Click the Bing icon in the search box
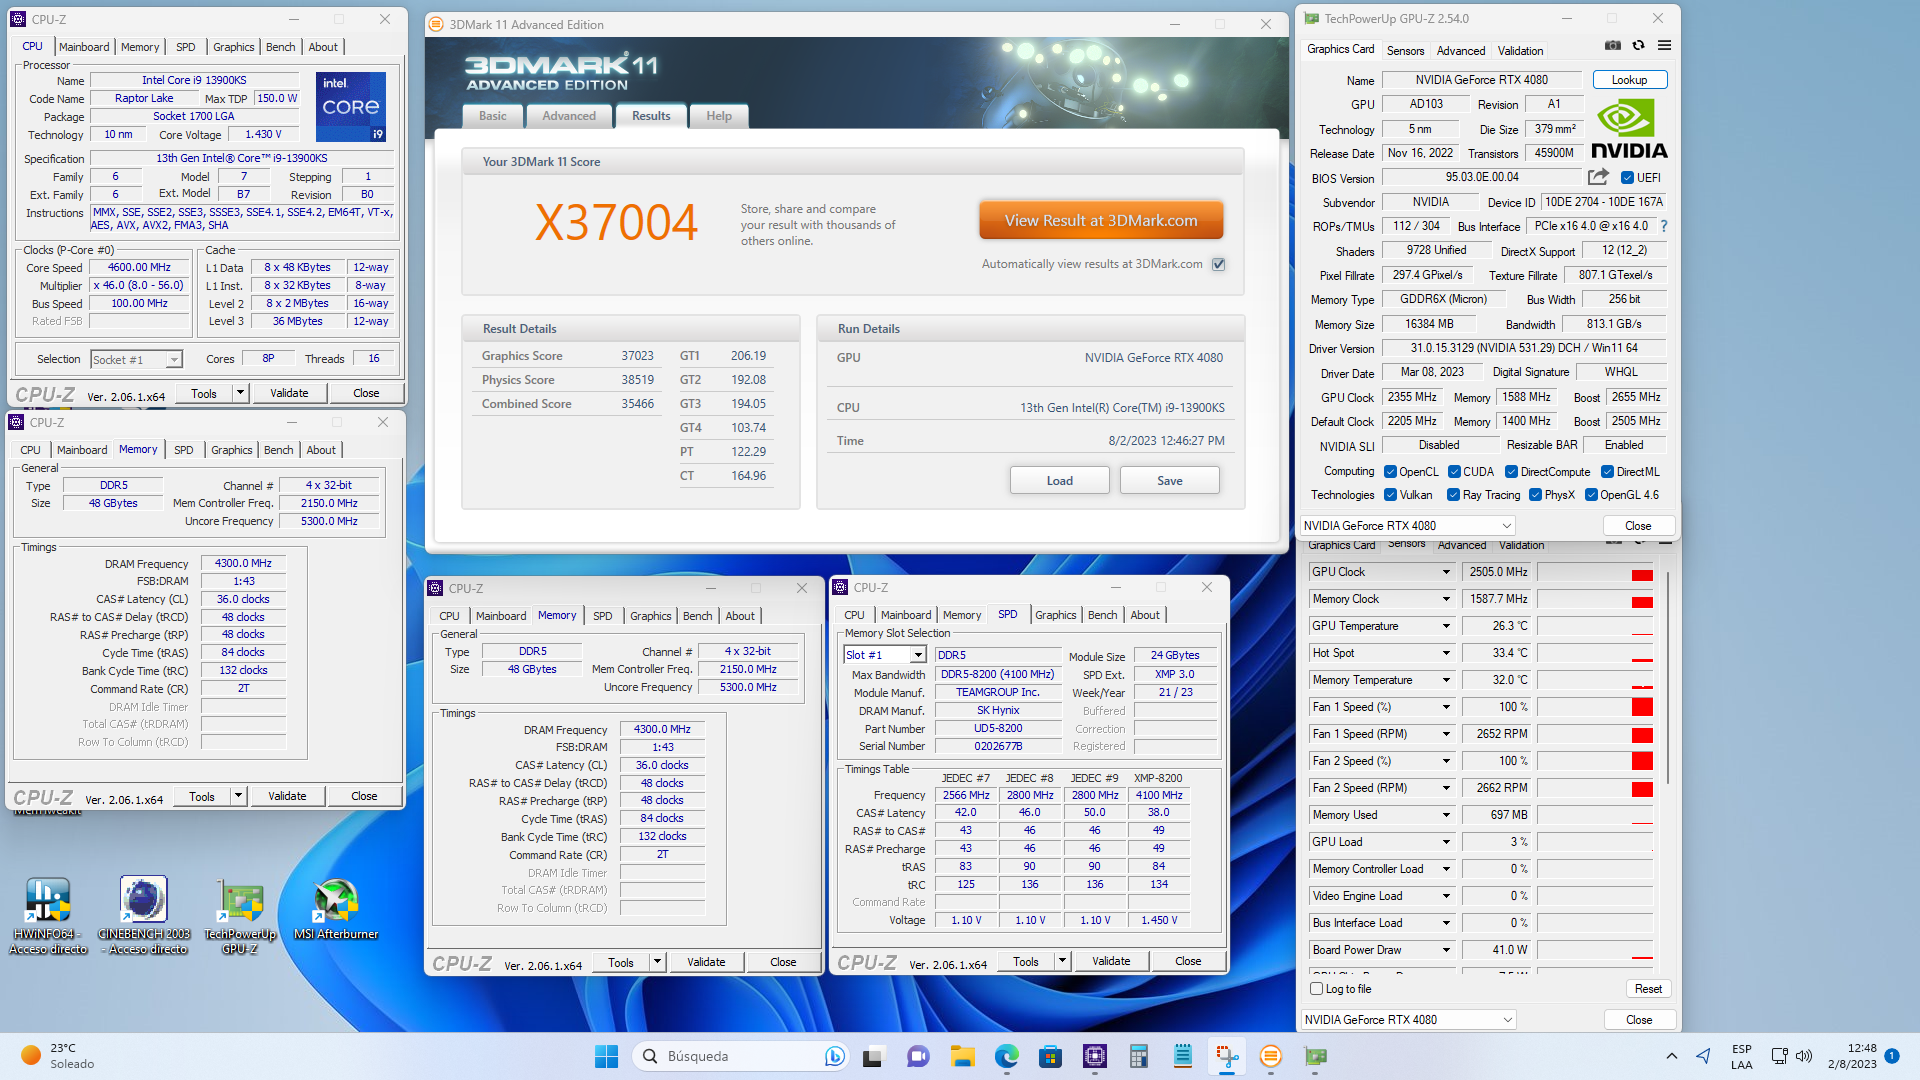 coord(834,1056)
